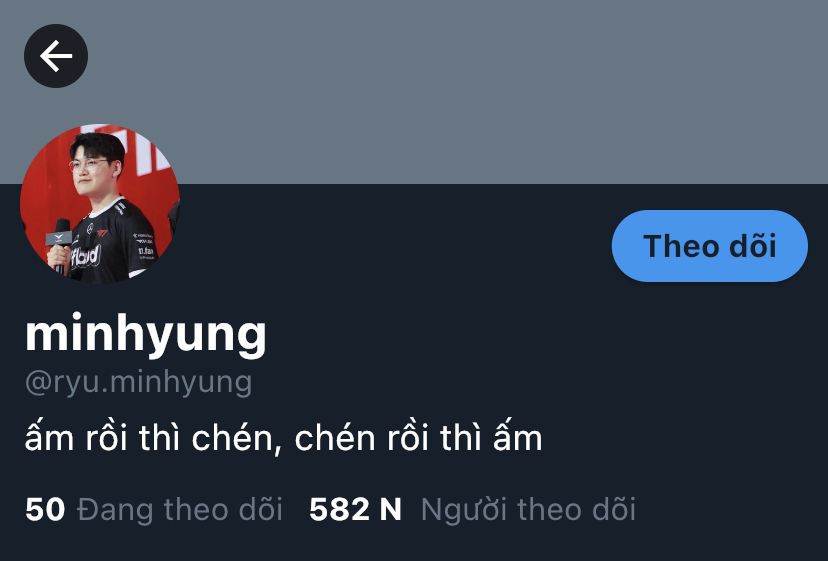The image size is (828, 561).
Task: Click the number 50 following count
Action: (x=45, y=509)
